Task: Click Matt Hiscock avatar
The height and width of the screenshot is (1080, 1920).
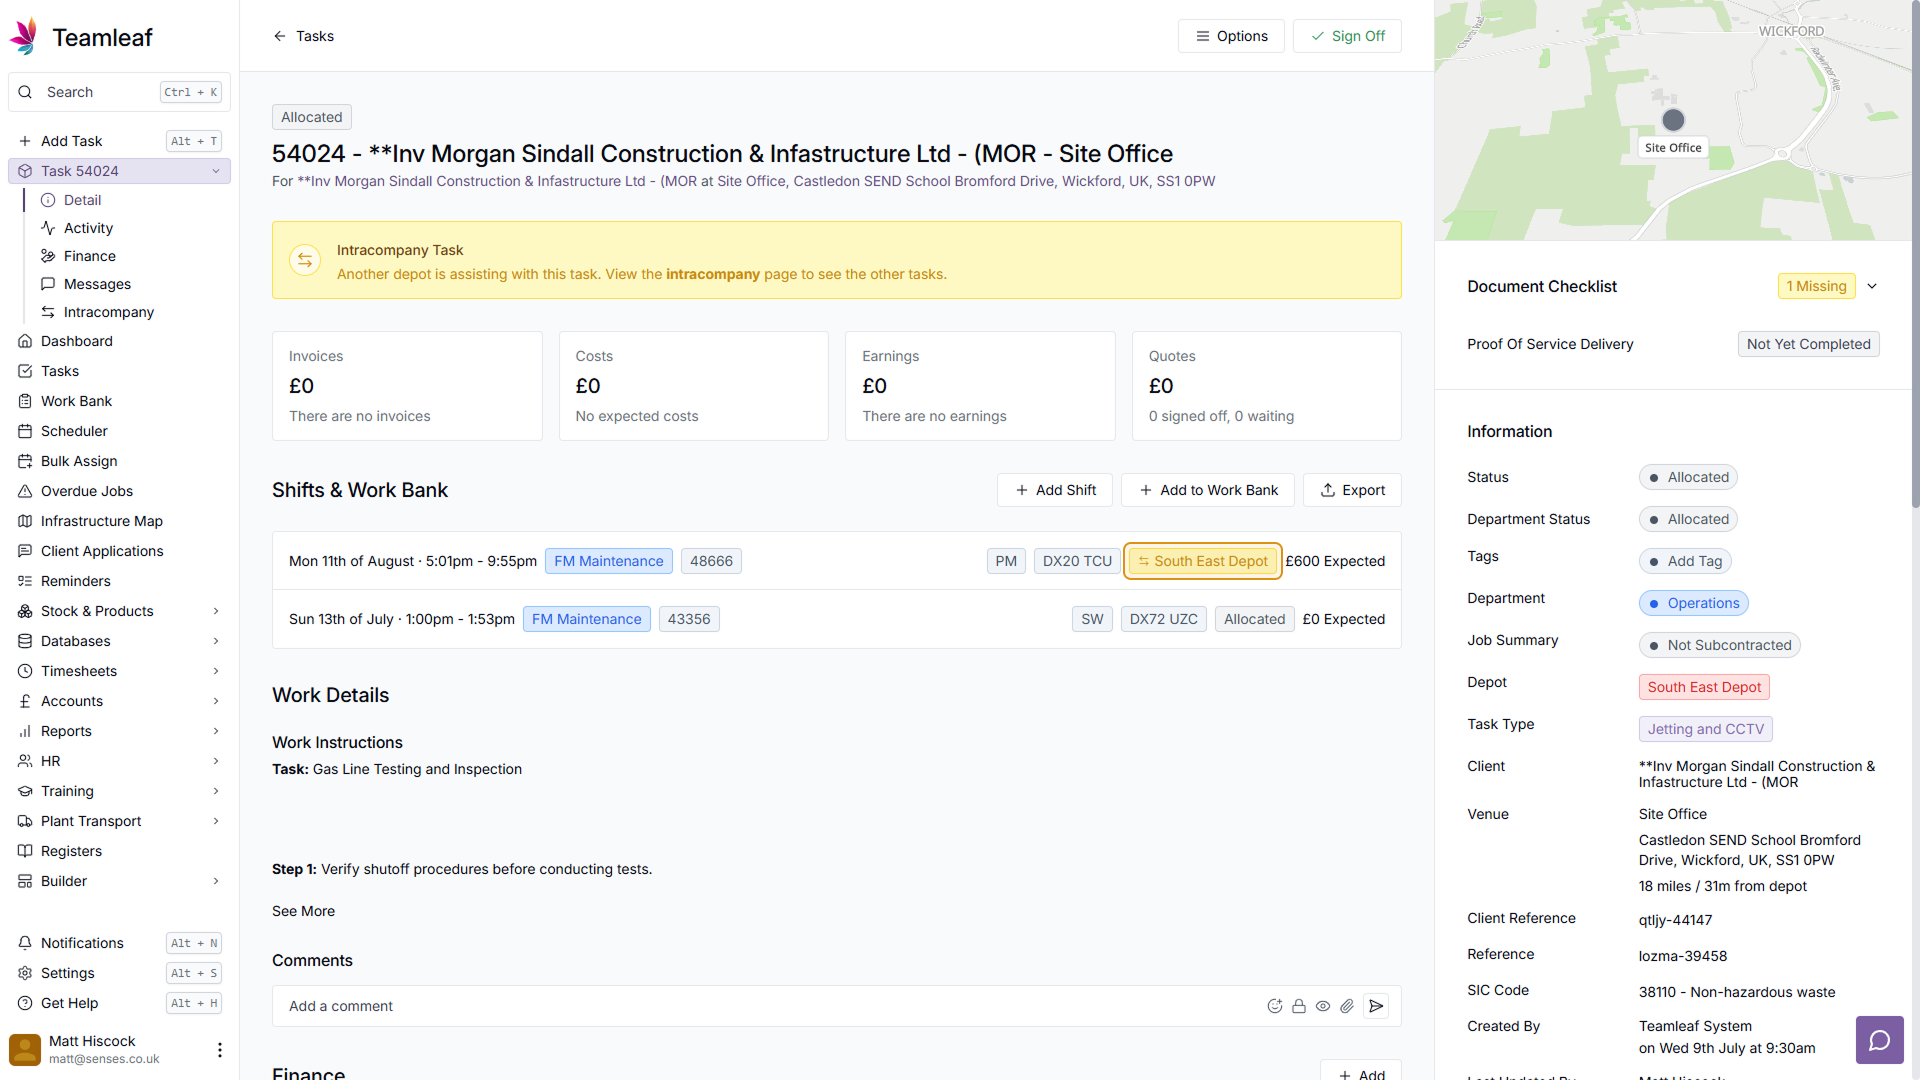Action: pos(25,1049)
